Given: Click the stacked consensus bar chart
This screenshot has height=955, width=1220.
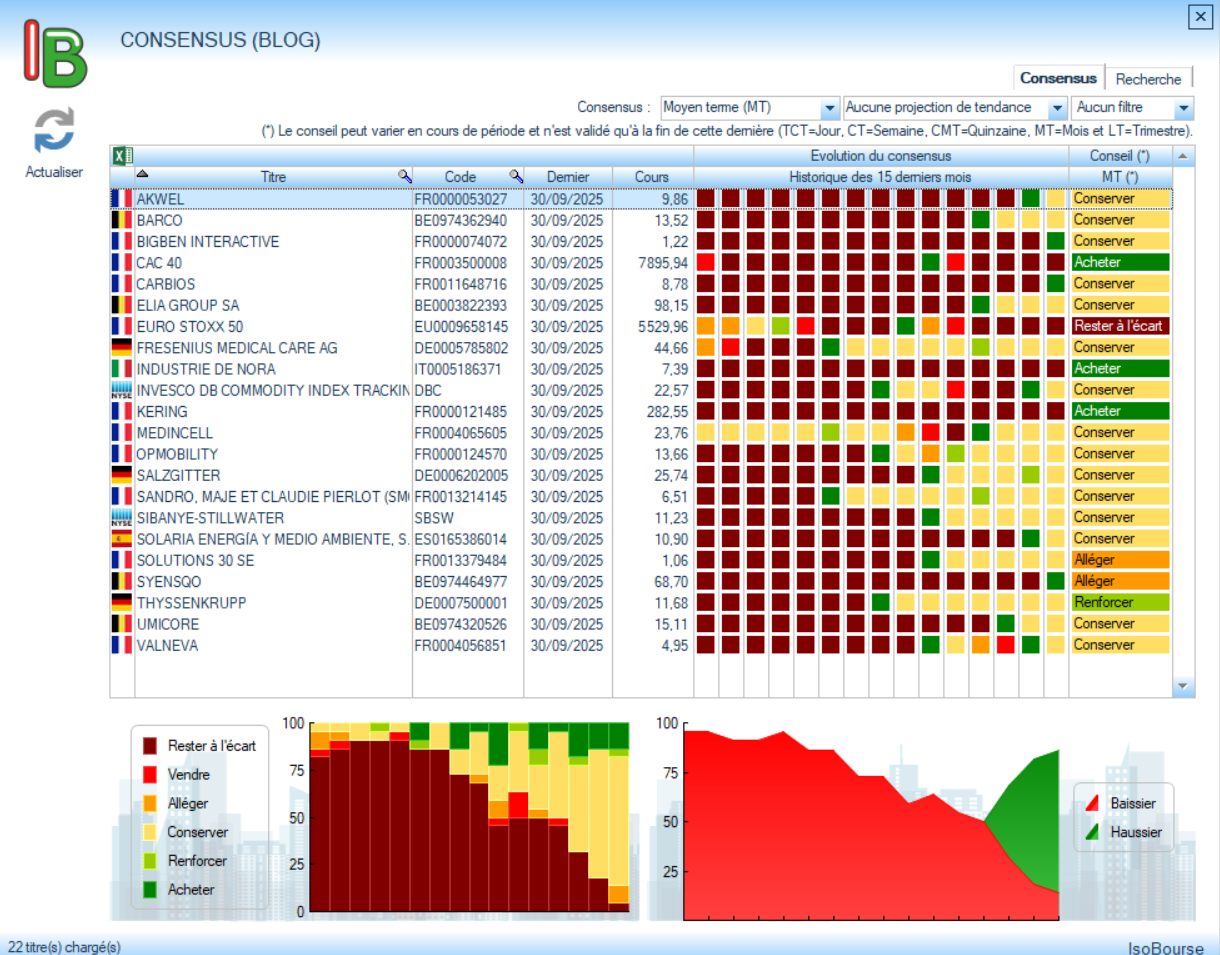Looking at the screenshot, I should pos(469,817).
